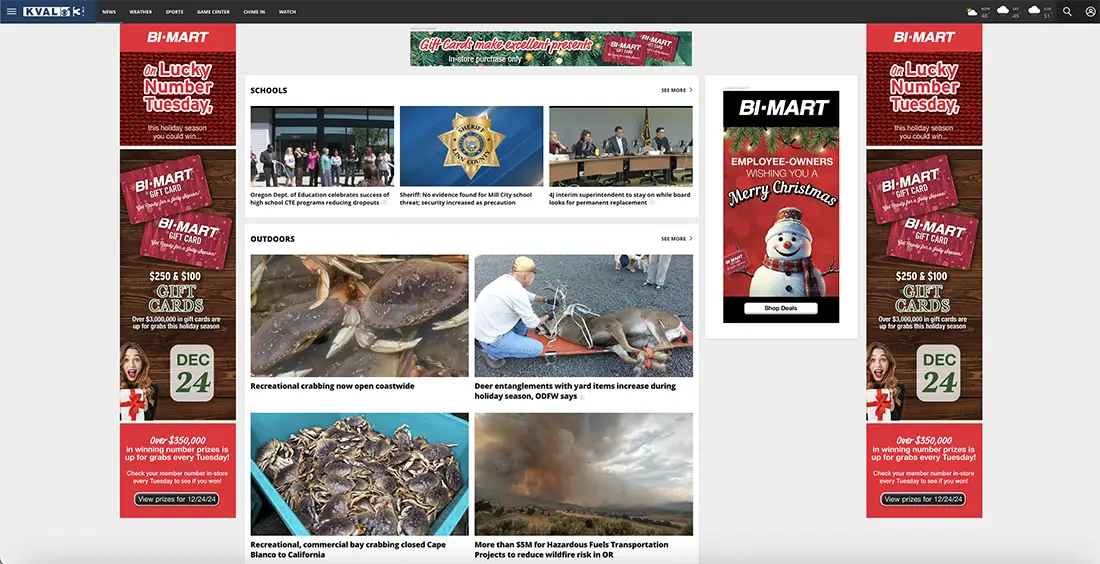Click the close-up crabs in water photo
This screenshot has height=564, width=1100.
tap(359, 316)
